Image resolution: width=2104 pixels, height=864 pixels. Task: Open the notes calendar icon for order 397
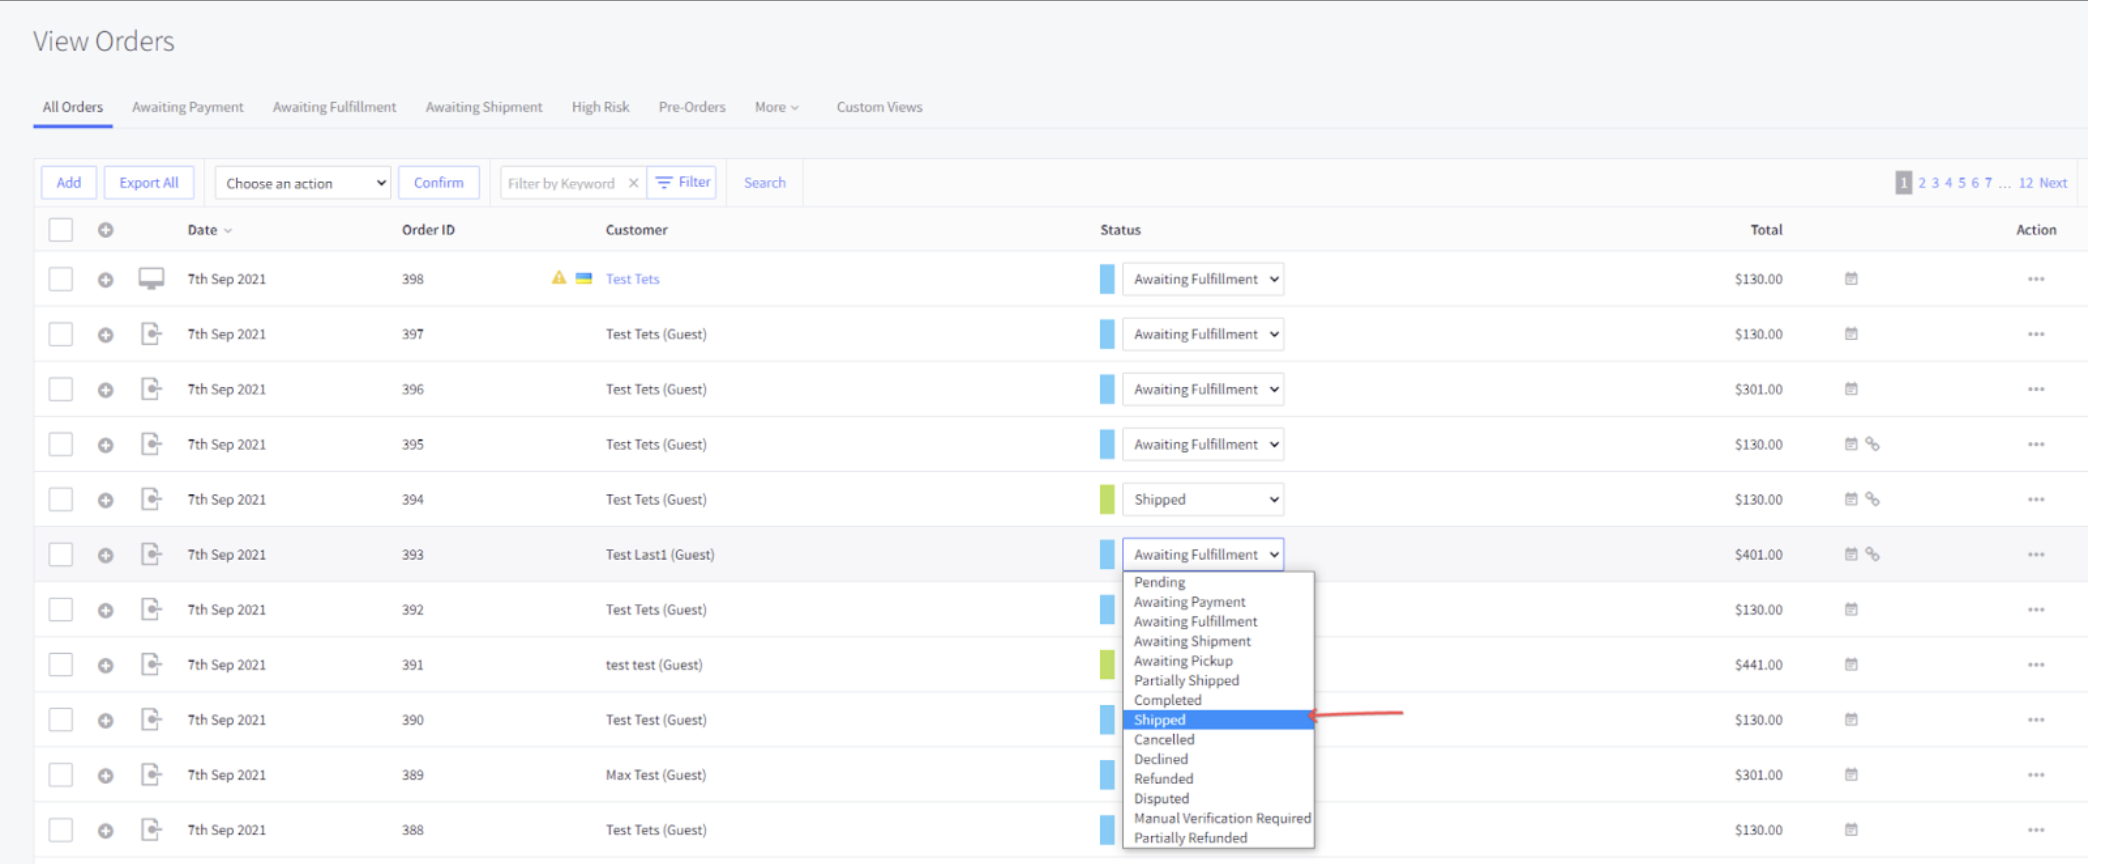[x=1851, y=334]
